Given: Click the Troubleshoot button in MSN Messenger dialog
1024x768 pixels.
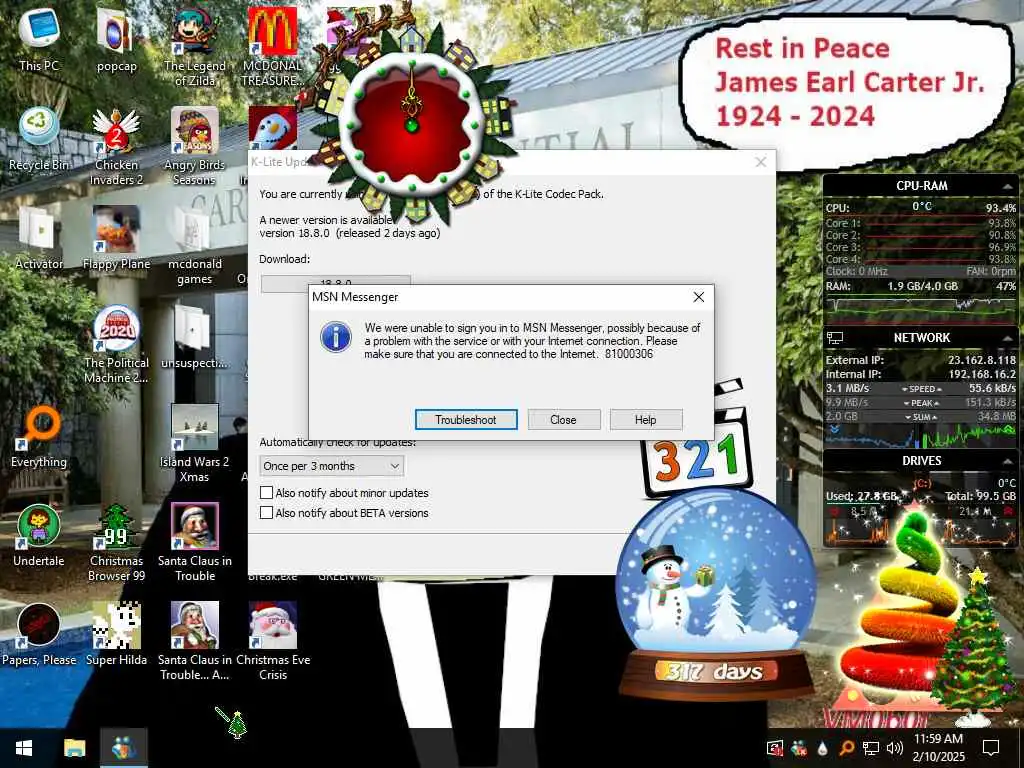Looking at the screenshot, I should point(466,420).
